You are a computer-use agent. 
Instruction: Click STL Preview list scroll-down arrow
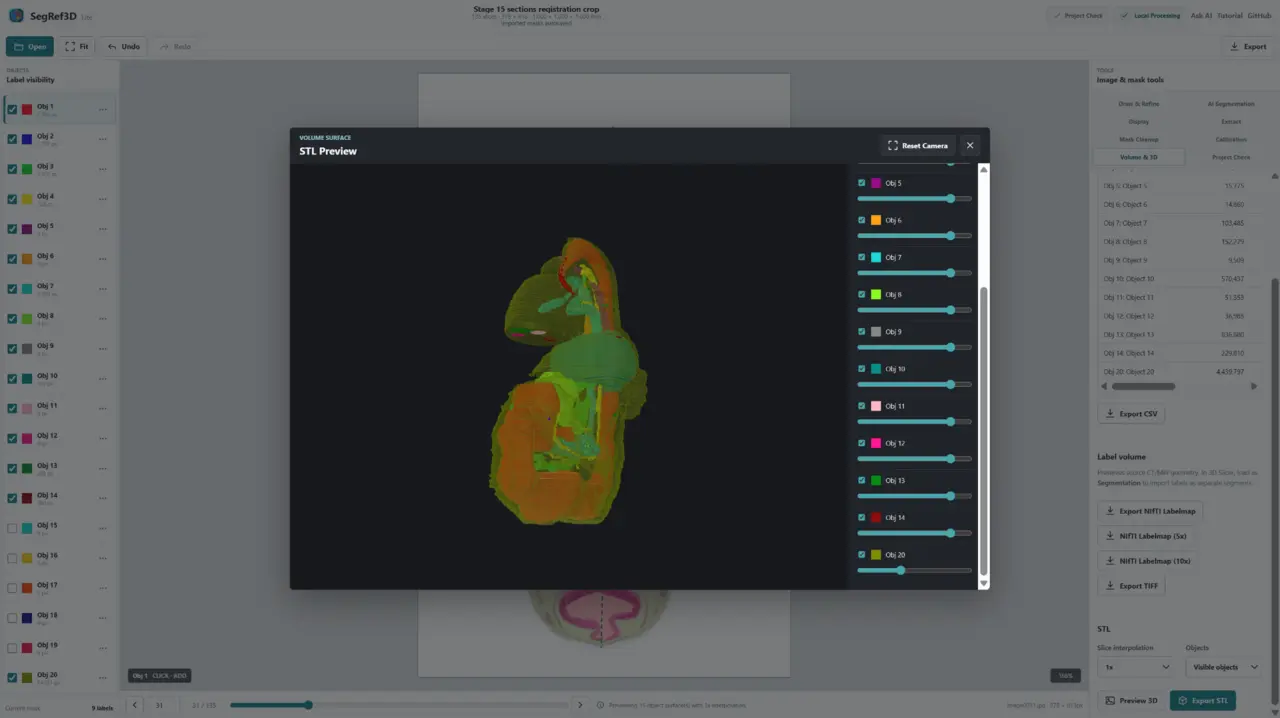(x=983, y=583)
